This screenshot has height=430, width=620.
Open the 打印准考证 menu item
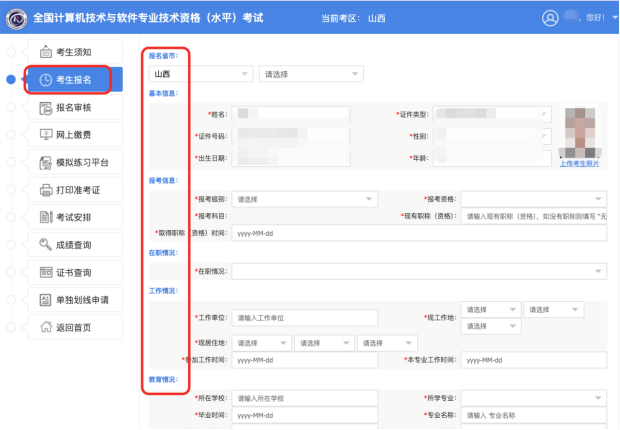coord(75,190)
